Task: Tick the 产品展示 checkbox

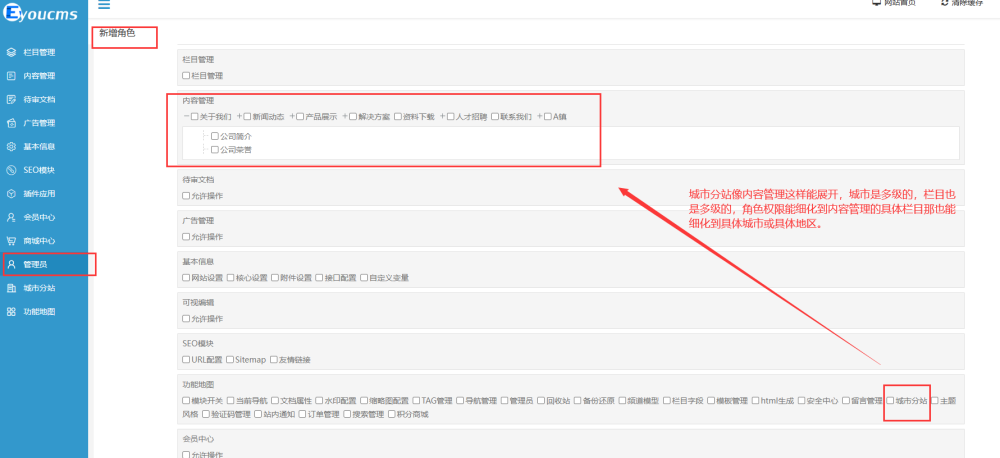Action: (x=300, y=117)
